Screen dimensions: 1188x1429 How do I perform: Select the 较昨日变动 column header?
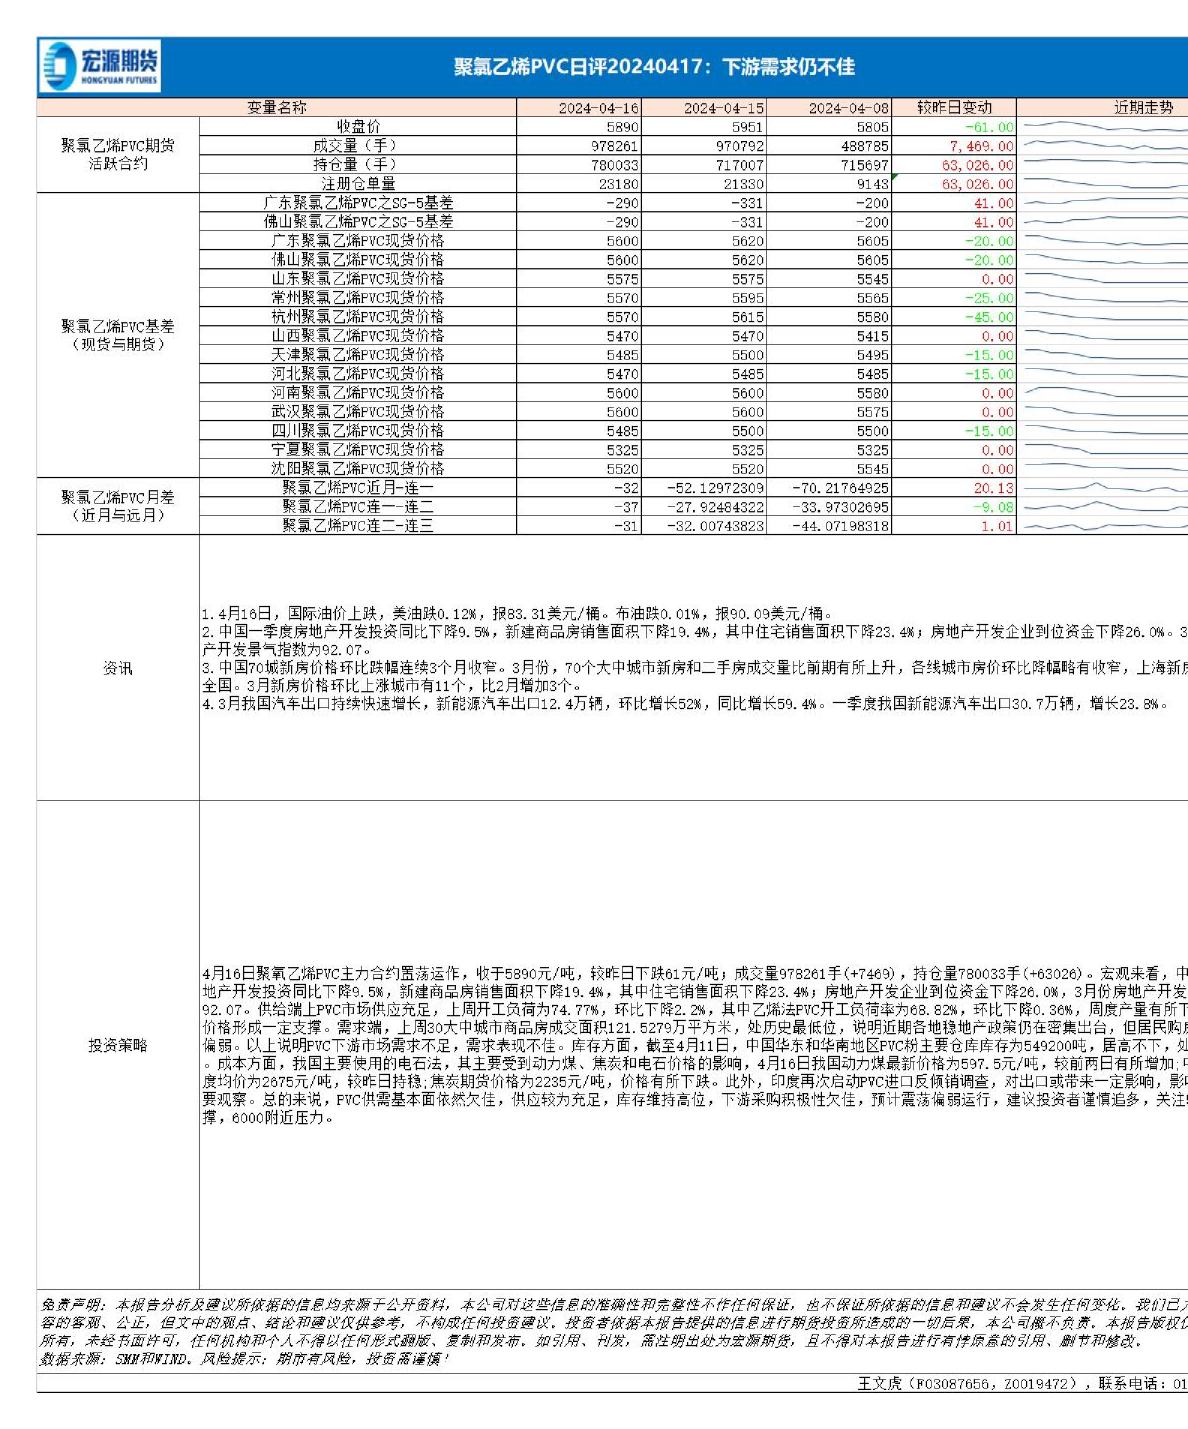point(954,107)
